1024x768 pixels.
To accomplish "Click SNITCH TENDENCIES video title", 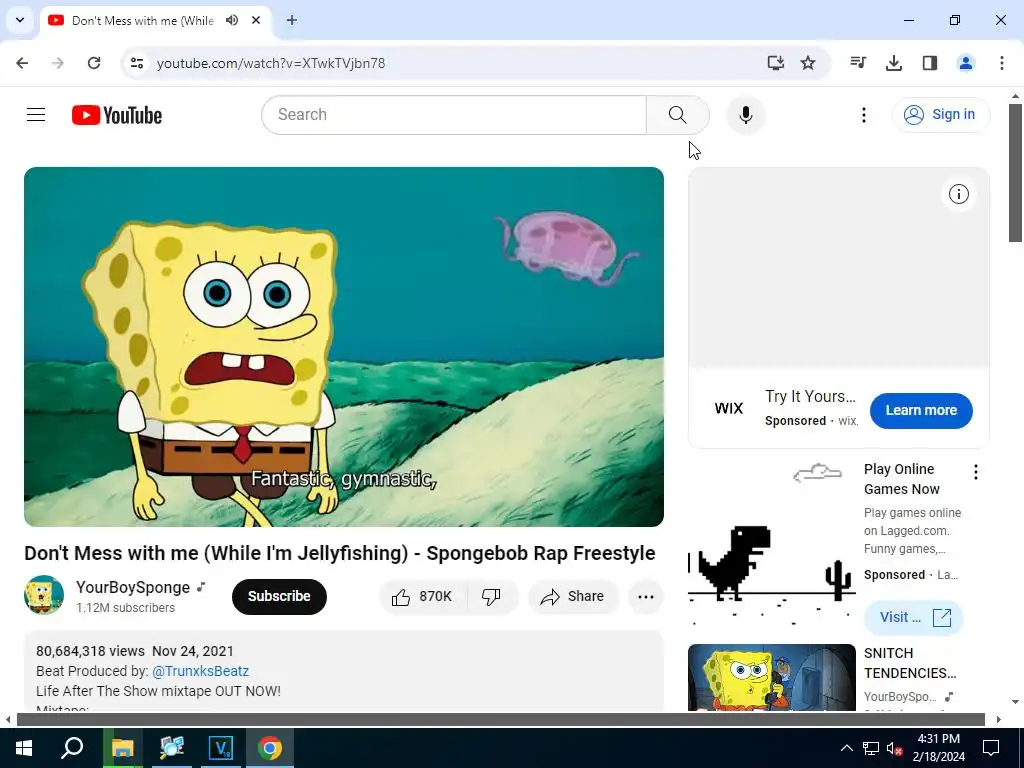I will coord(910,663).
